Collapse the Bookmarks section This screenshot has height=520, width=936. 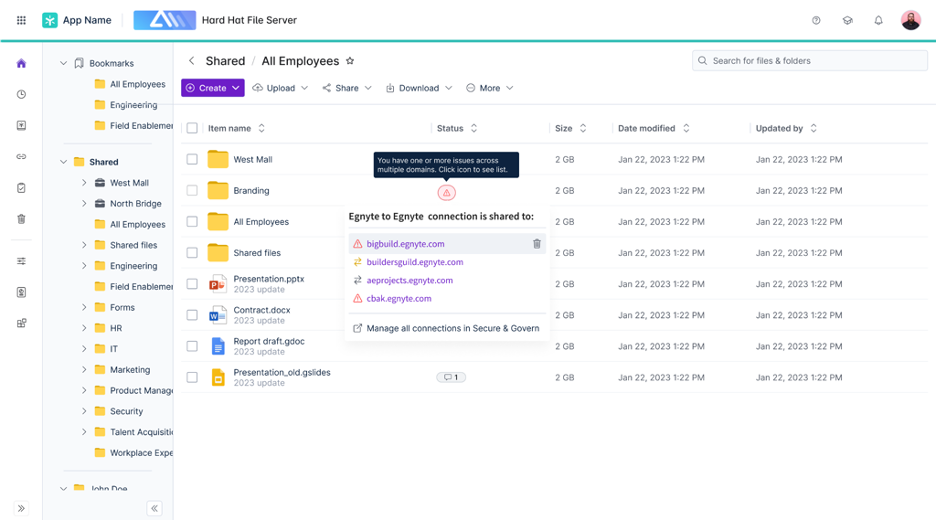64,63
